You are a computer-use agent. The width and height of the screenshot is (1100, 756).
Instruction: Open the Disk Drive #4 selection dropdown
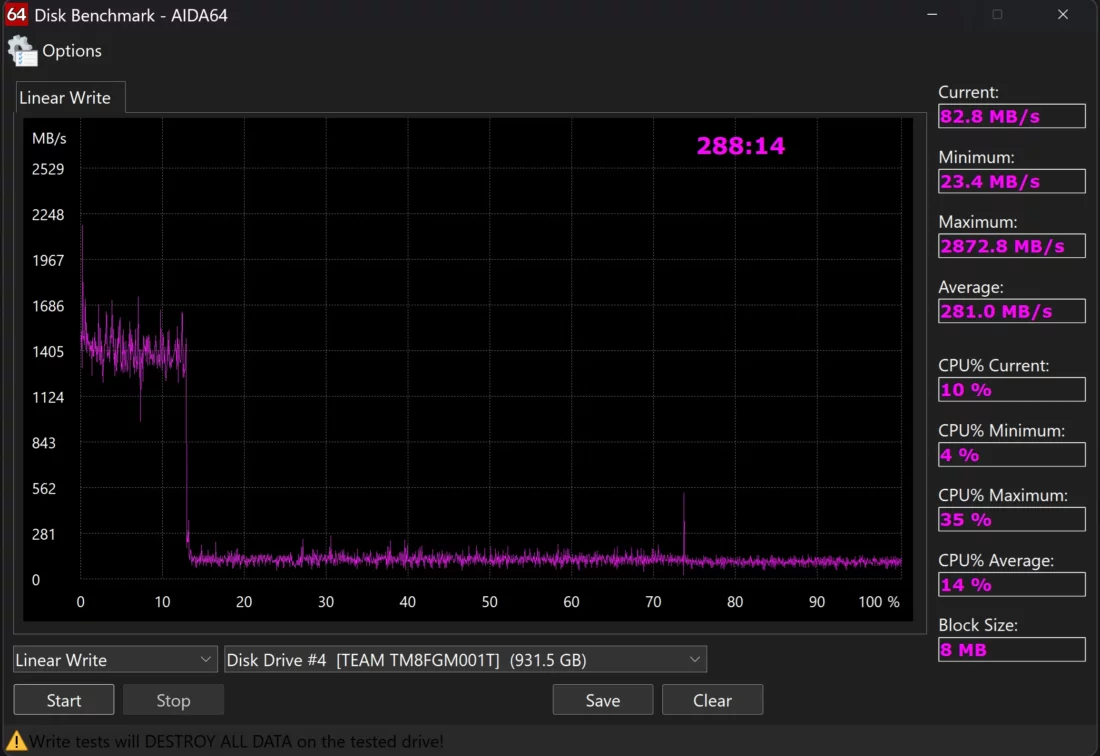coord(465,660)
